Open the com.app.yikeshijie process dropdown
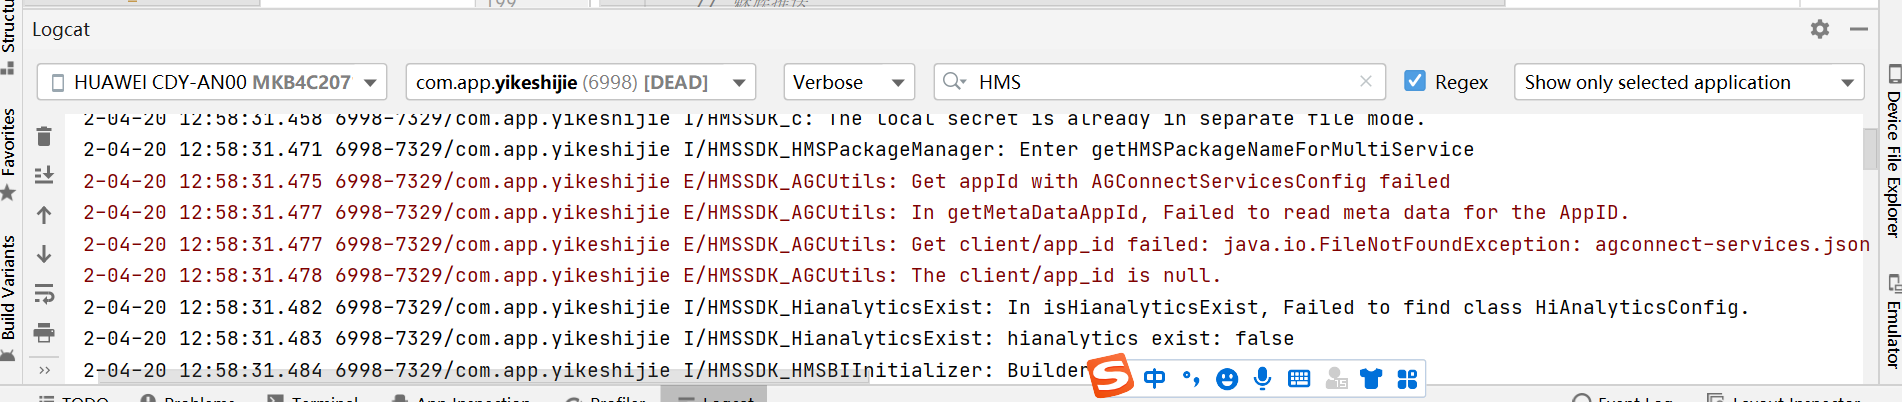Image resolution: width=1902 pixels, height=402 pixels. [x=580, y=82]
